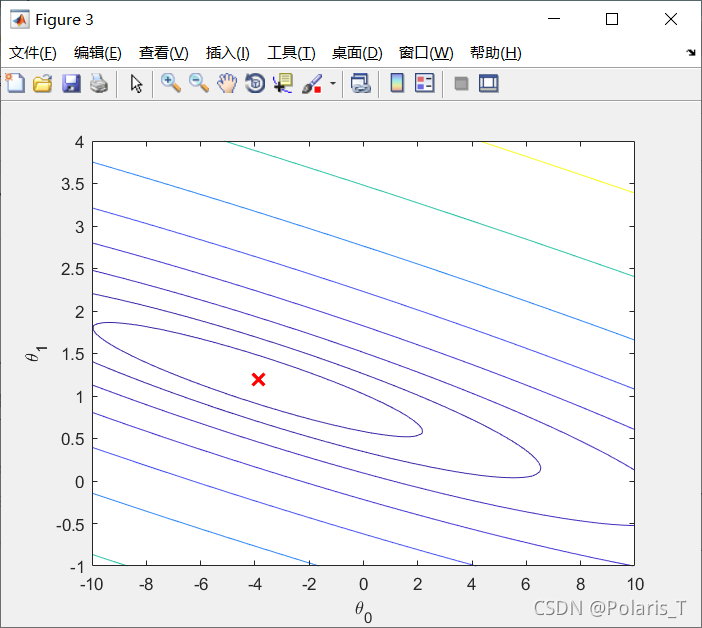Open the 工具(T) menu
This screenshot has height=628, width=702.
coord(291,53)
